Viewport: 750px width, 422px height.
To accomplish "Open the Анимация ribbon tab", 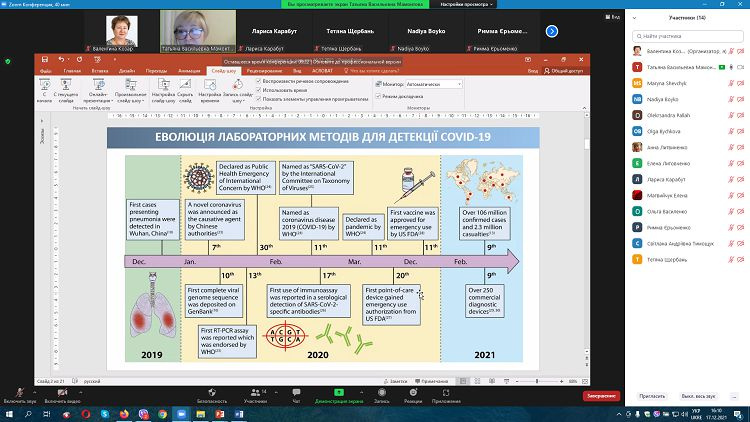I will [x=189, y=71].
